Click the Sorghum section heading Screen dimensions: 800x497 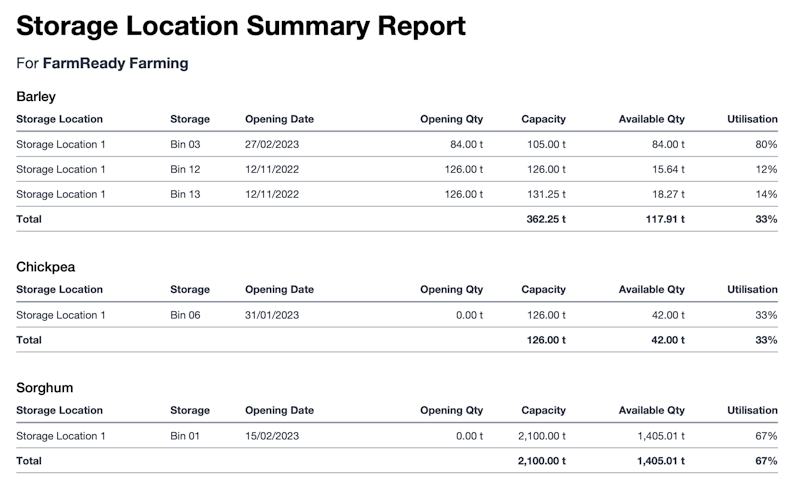point(44,387)
